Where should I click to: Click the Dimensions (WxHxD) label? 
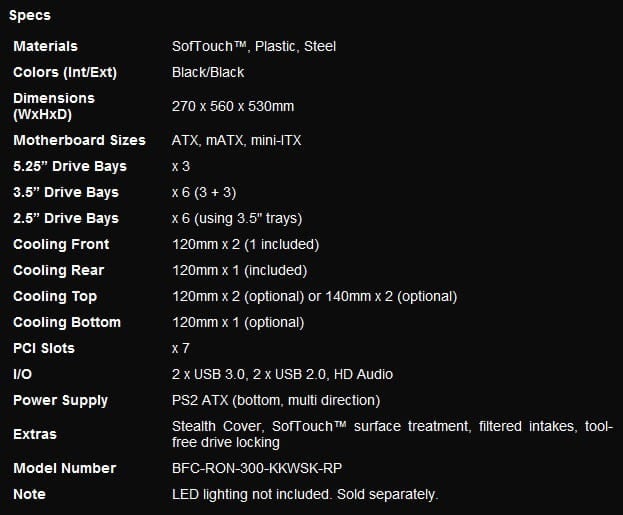[54, 106]
